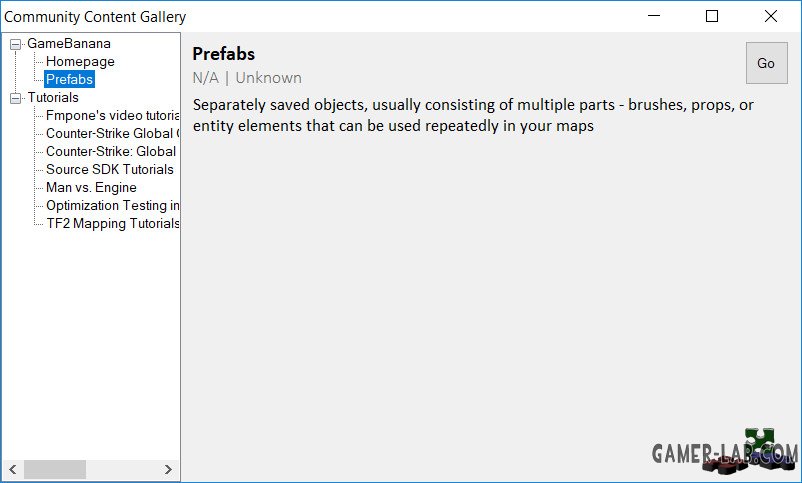Select the highlighted Prefabs entry
This screenshot has width=802, height=483.
pos(70,79)
